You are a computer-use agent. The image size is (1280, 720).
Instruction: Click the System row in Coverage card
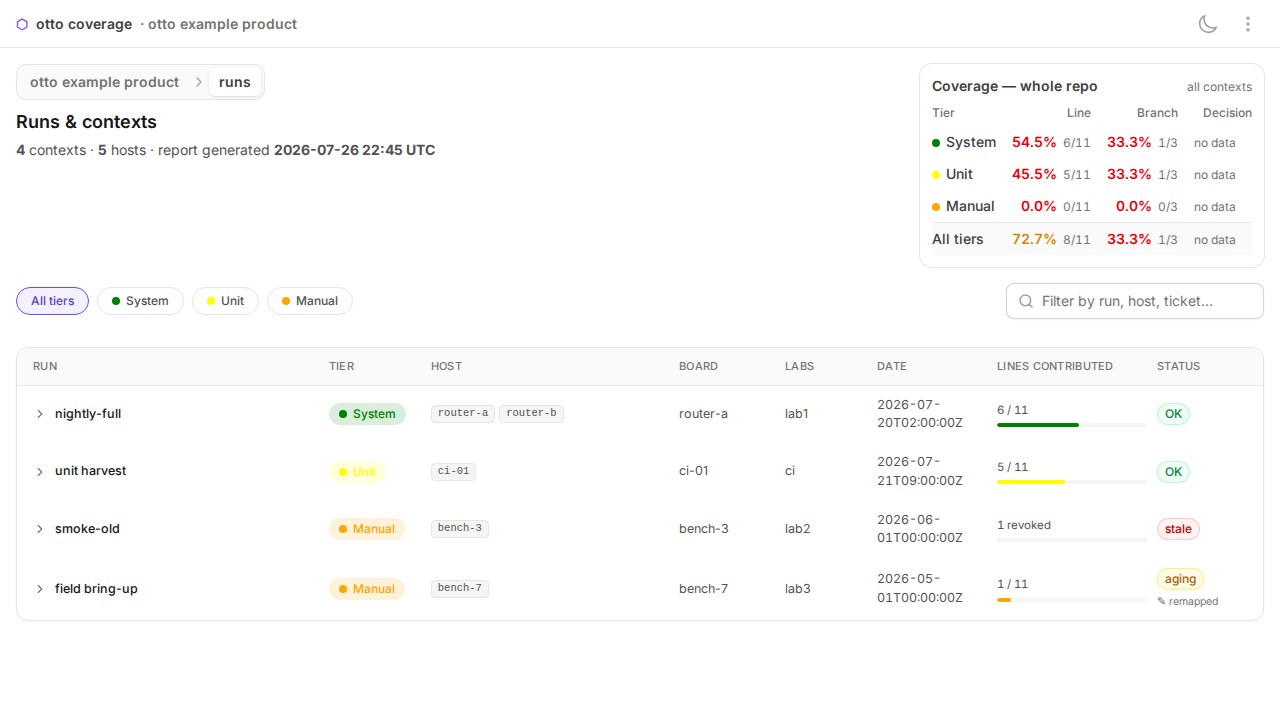[1092, 143]
